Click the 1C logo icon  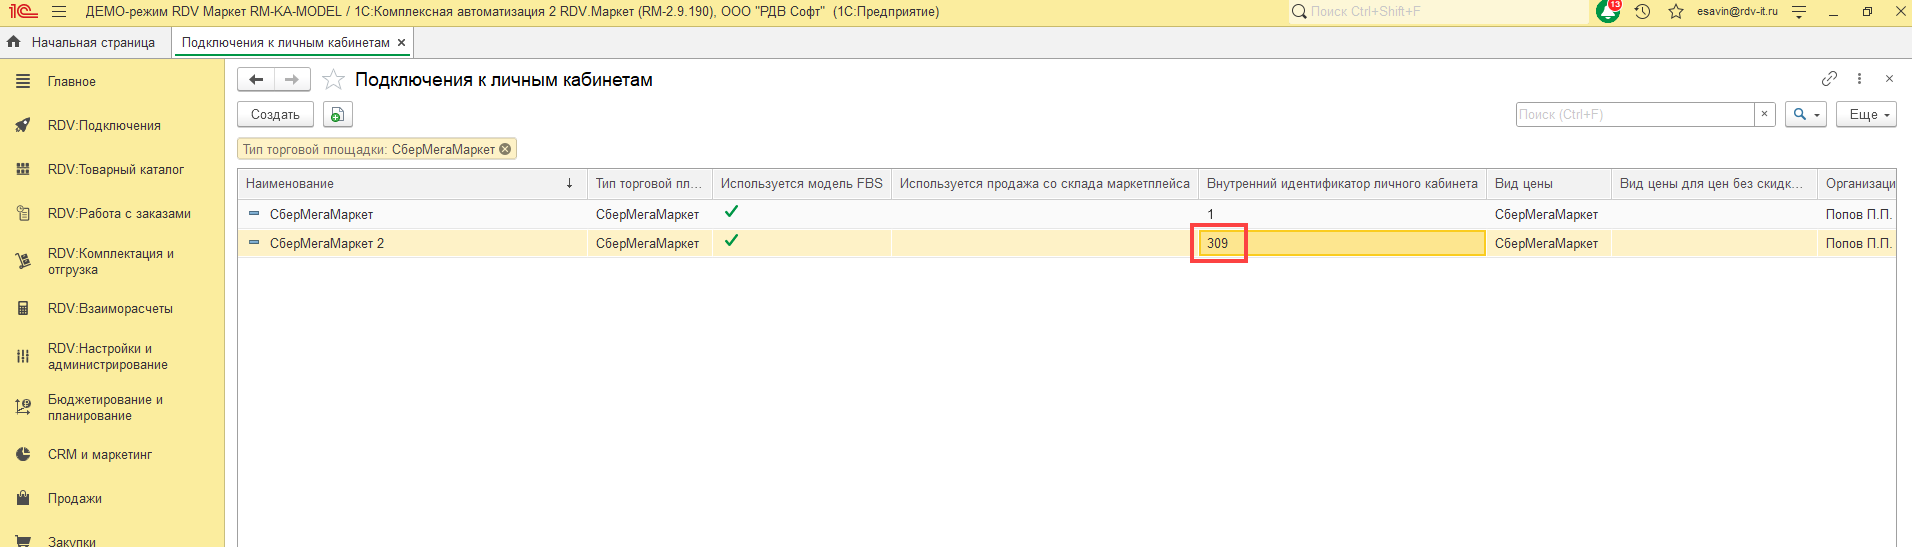tap(23, 12)
